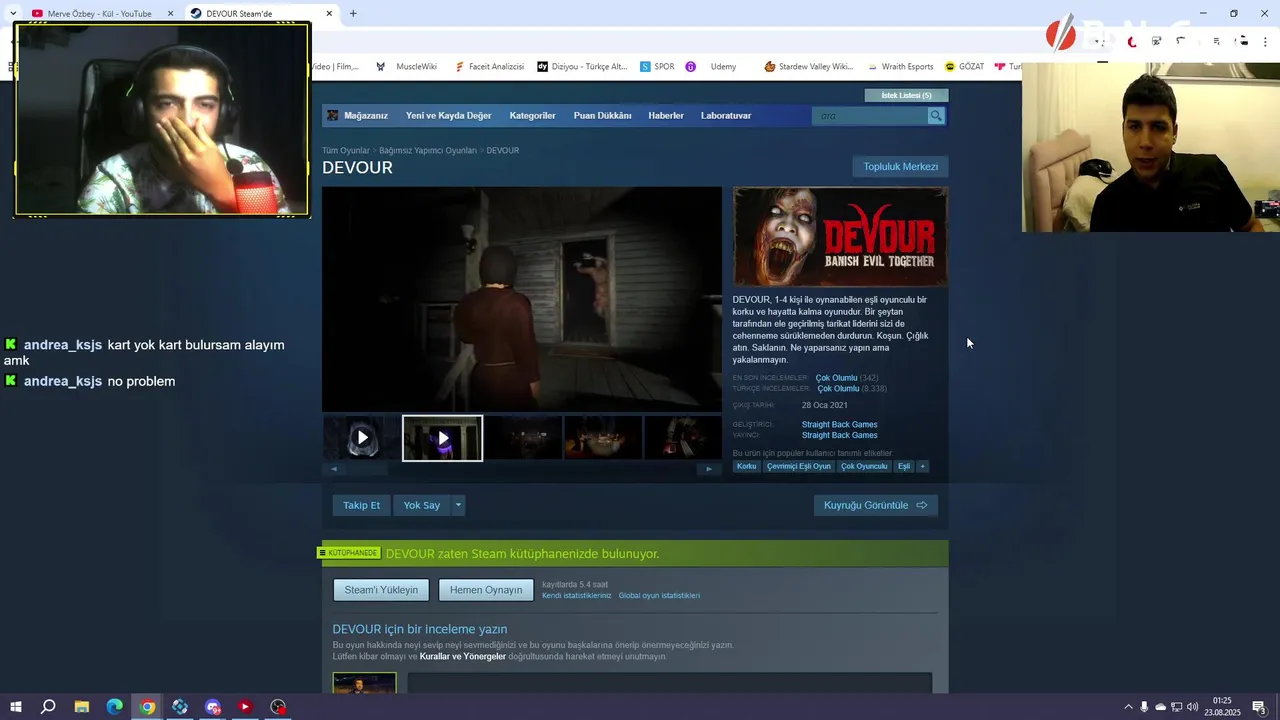1280x720 pixels.
Task: Click the store search magnifier icon
Action: [x=936, y=116]
